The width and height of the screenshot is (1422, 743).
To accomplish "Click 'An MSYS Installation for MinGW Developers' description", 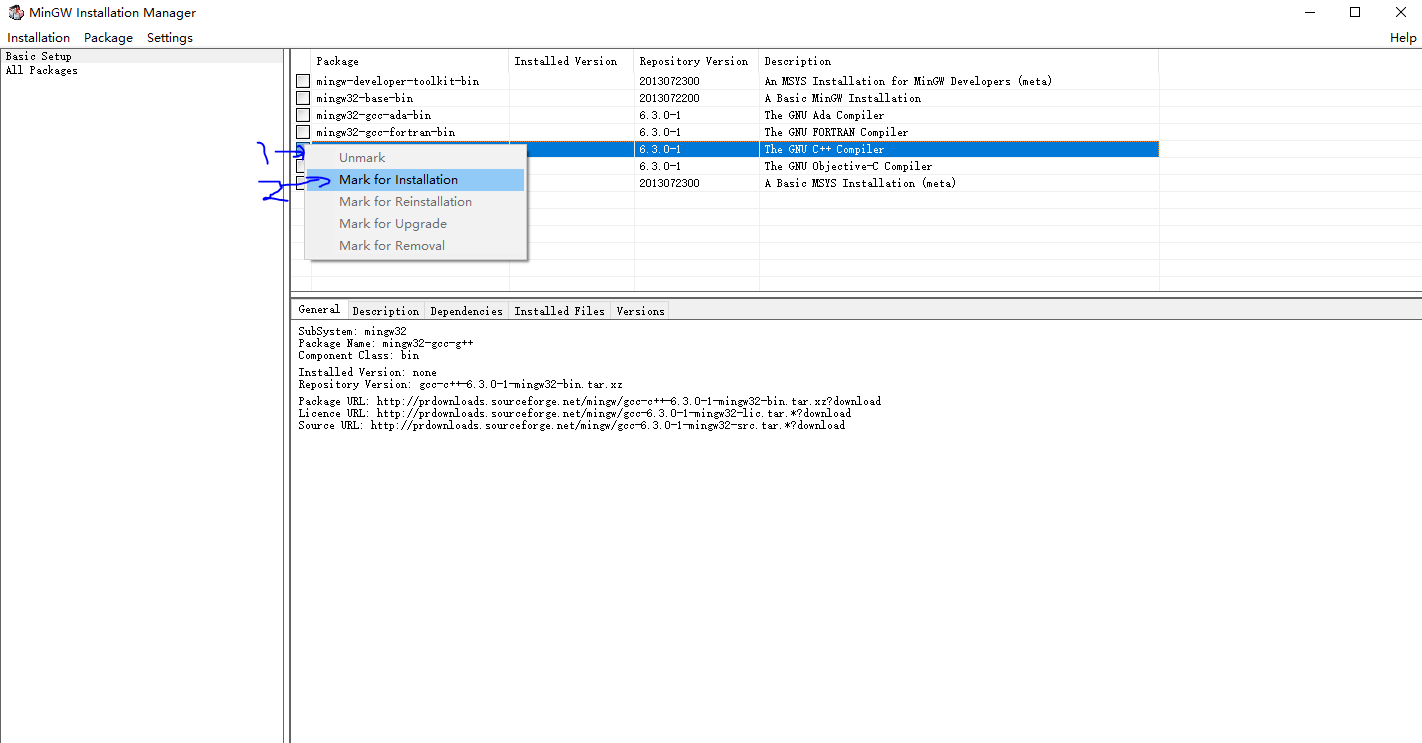I will pyautogui.click(x=908, y=81).
